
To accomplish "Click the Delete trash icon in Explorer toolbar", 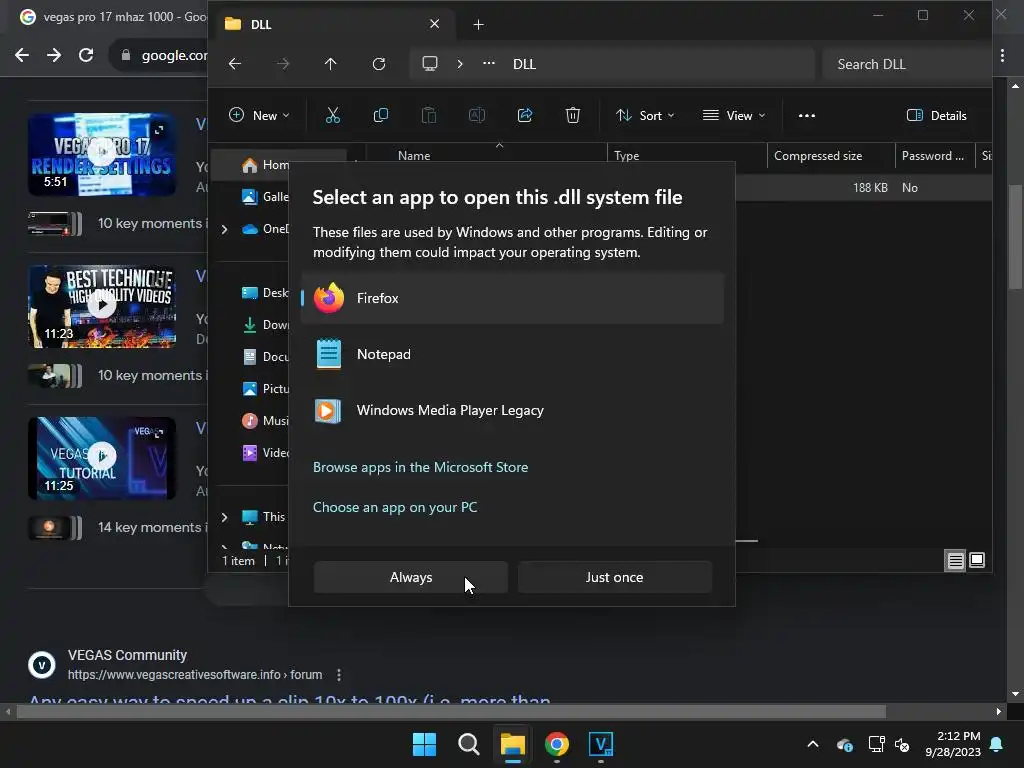I will point(573,116).
